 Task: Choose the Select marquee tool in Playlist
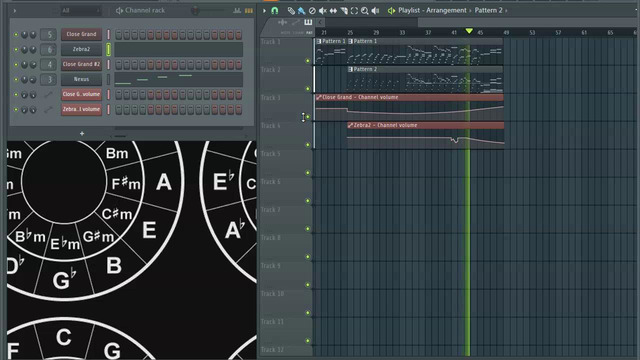[354, 11]
